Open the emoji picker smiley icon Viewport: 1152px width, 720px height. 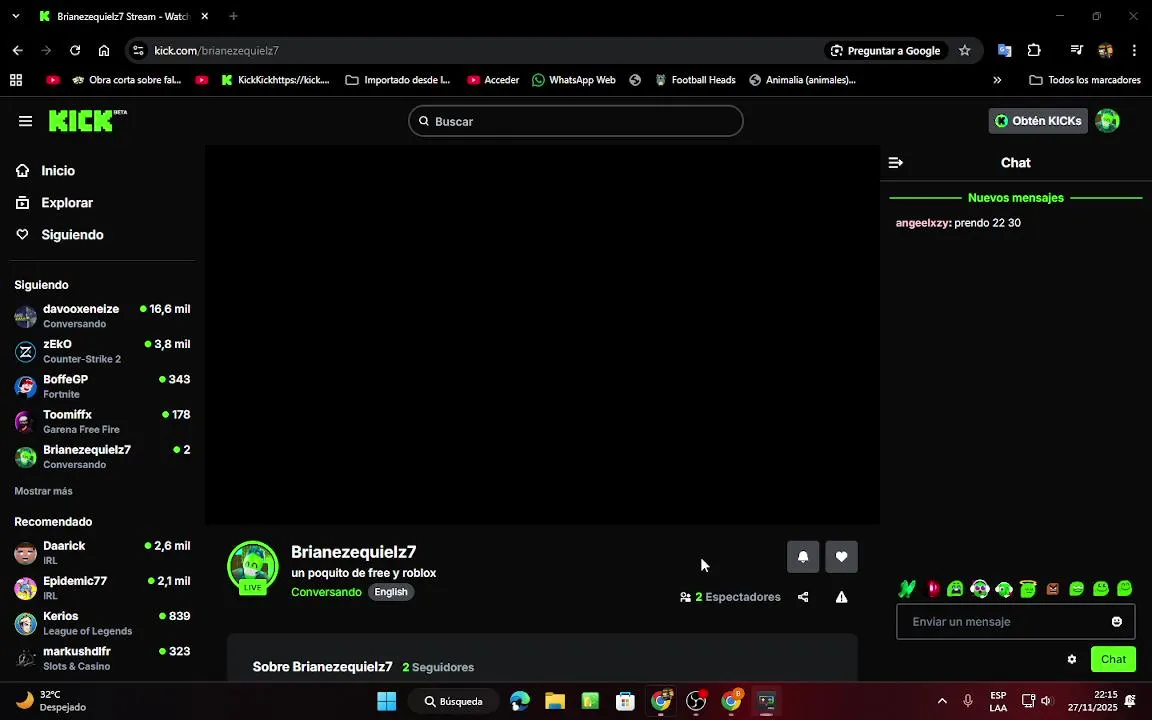(1117, 622)
